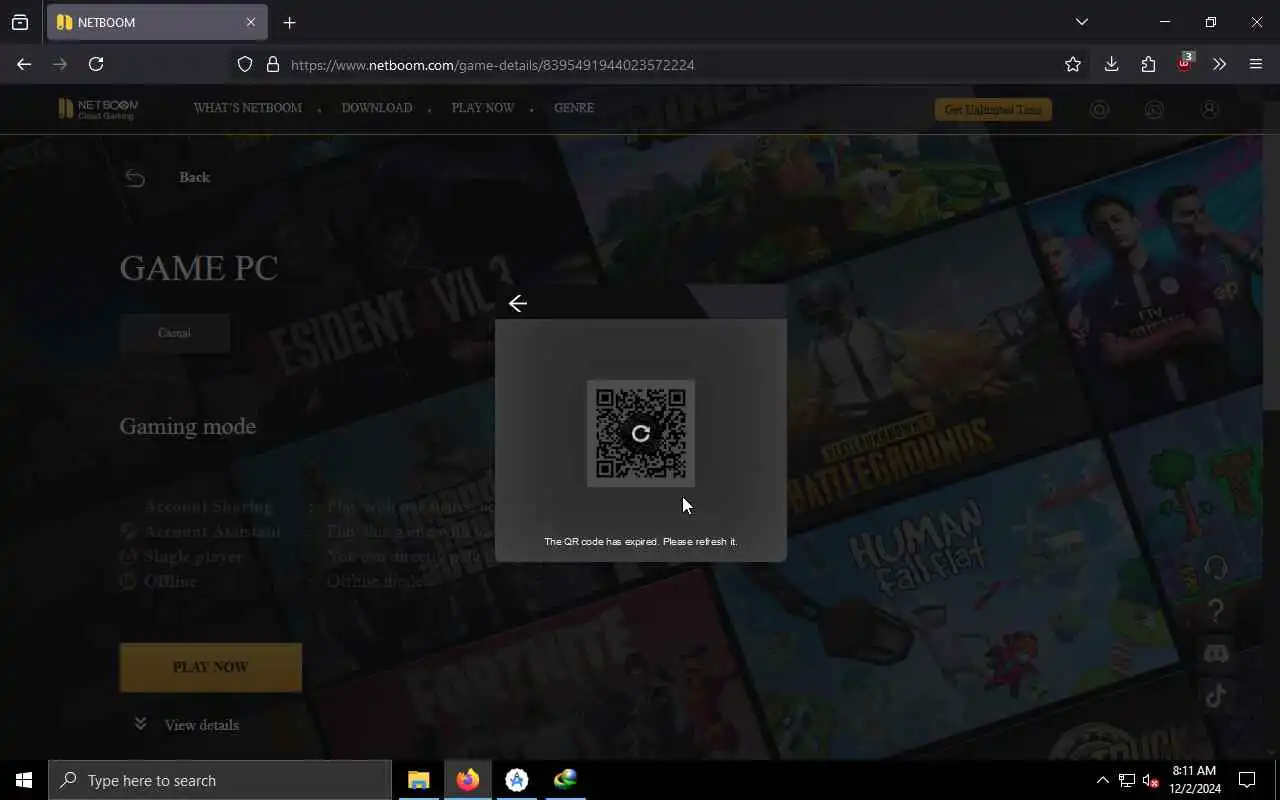Image resolution: width=1280 pixels, height=800 pixels.
Task: Select the NETBOOM browser tab
Action: tap(155, 22)
